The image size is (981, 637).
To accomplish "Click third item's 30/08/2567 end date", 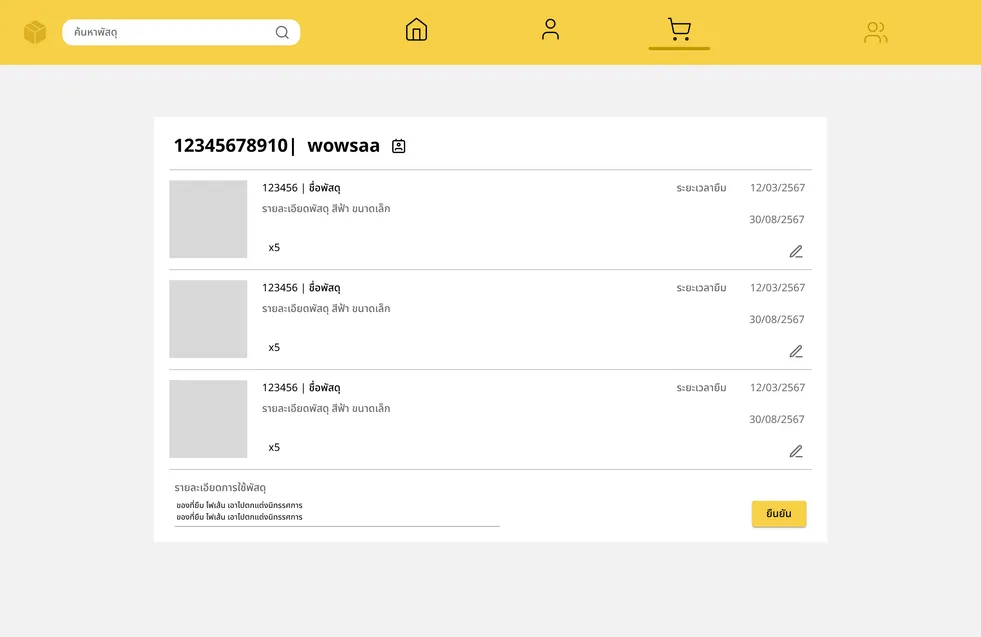I will point(777,420).
